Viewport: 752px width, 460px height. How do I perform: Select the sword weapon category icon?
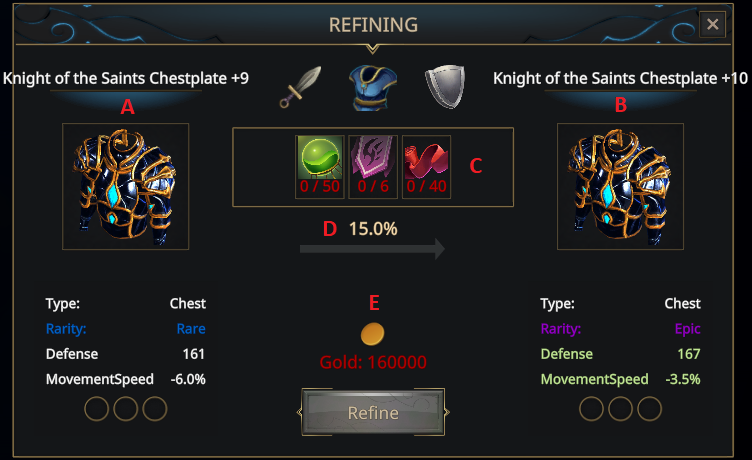[300, 88]
